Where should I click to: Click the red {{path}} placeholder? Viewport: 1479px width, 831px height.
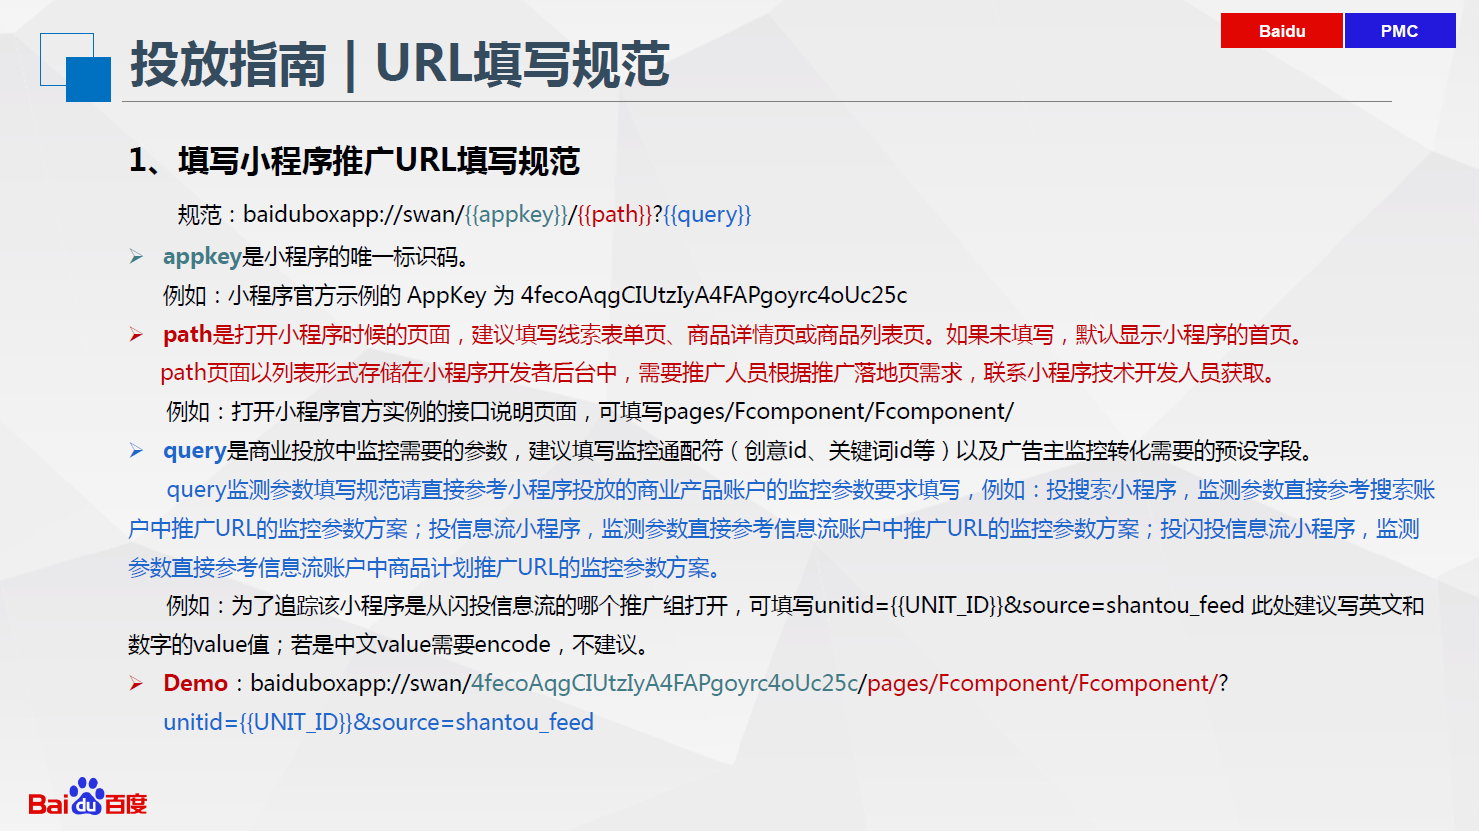click(614, 214)
